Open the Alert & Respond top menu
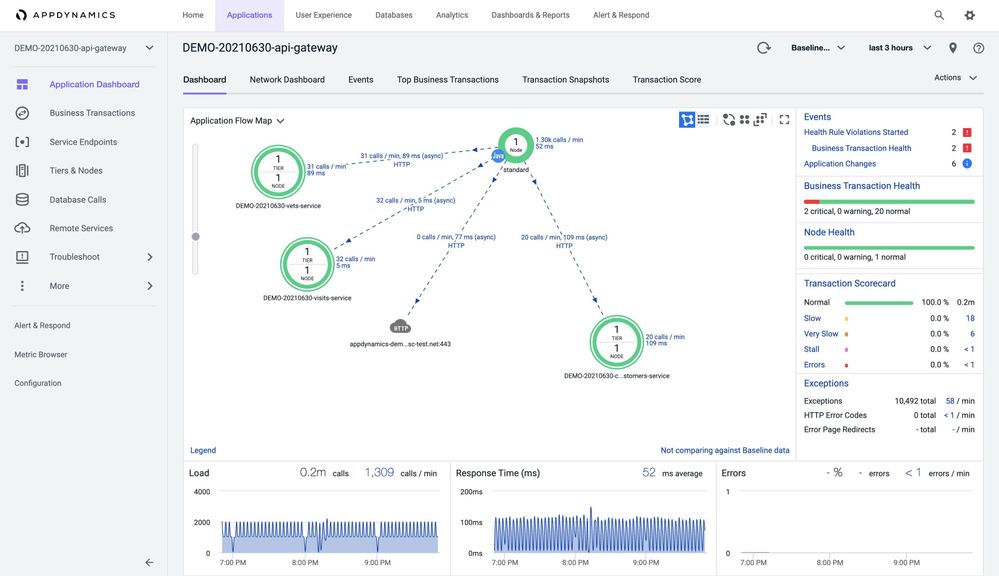Viewport: 999px width, 576px height. pos(621,15)
